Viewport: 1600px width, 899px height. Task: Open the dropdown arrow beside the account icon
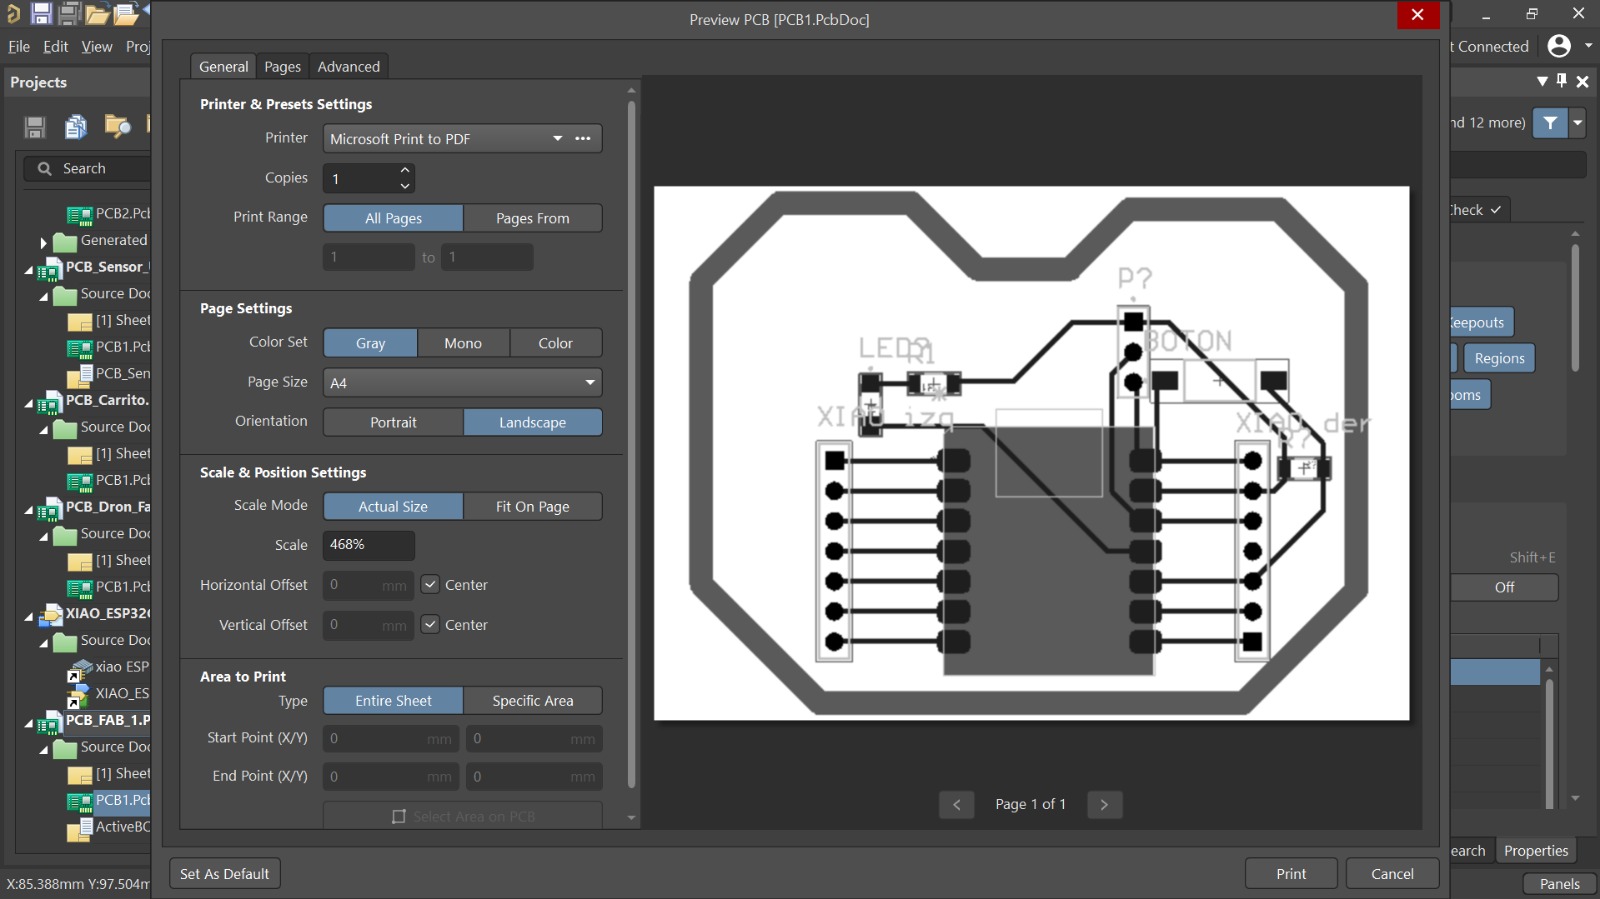click(1588, 45)
